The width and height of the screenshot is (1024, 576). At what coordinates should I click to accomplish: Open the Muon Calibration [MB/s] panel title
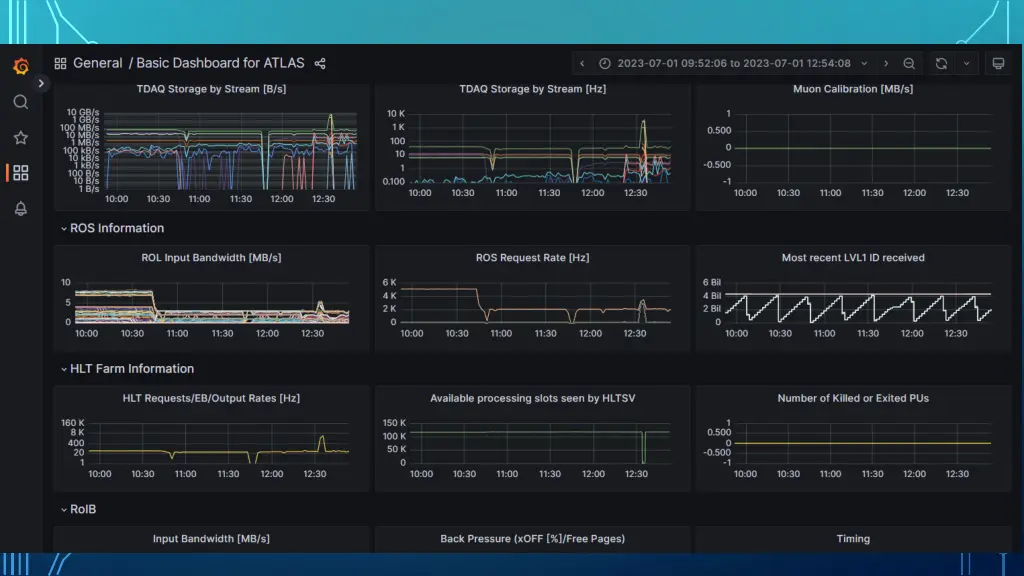[x=853, y=89]
